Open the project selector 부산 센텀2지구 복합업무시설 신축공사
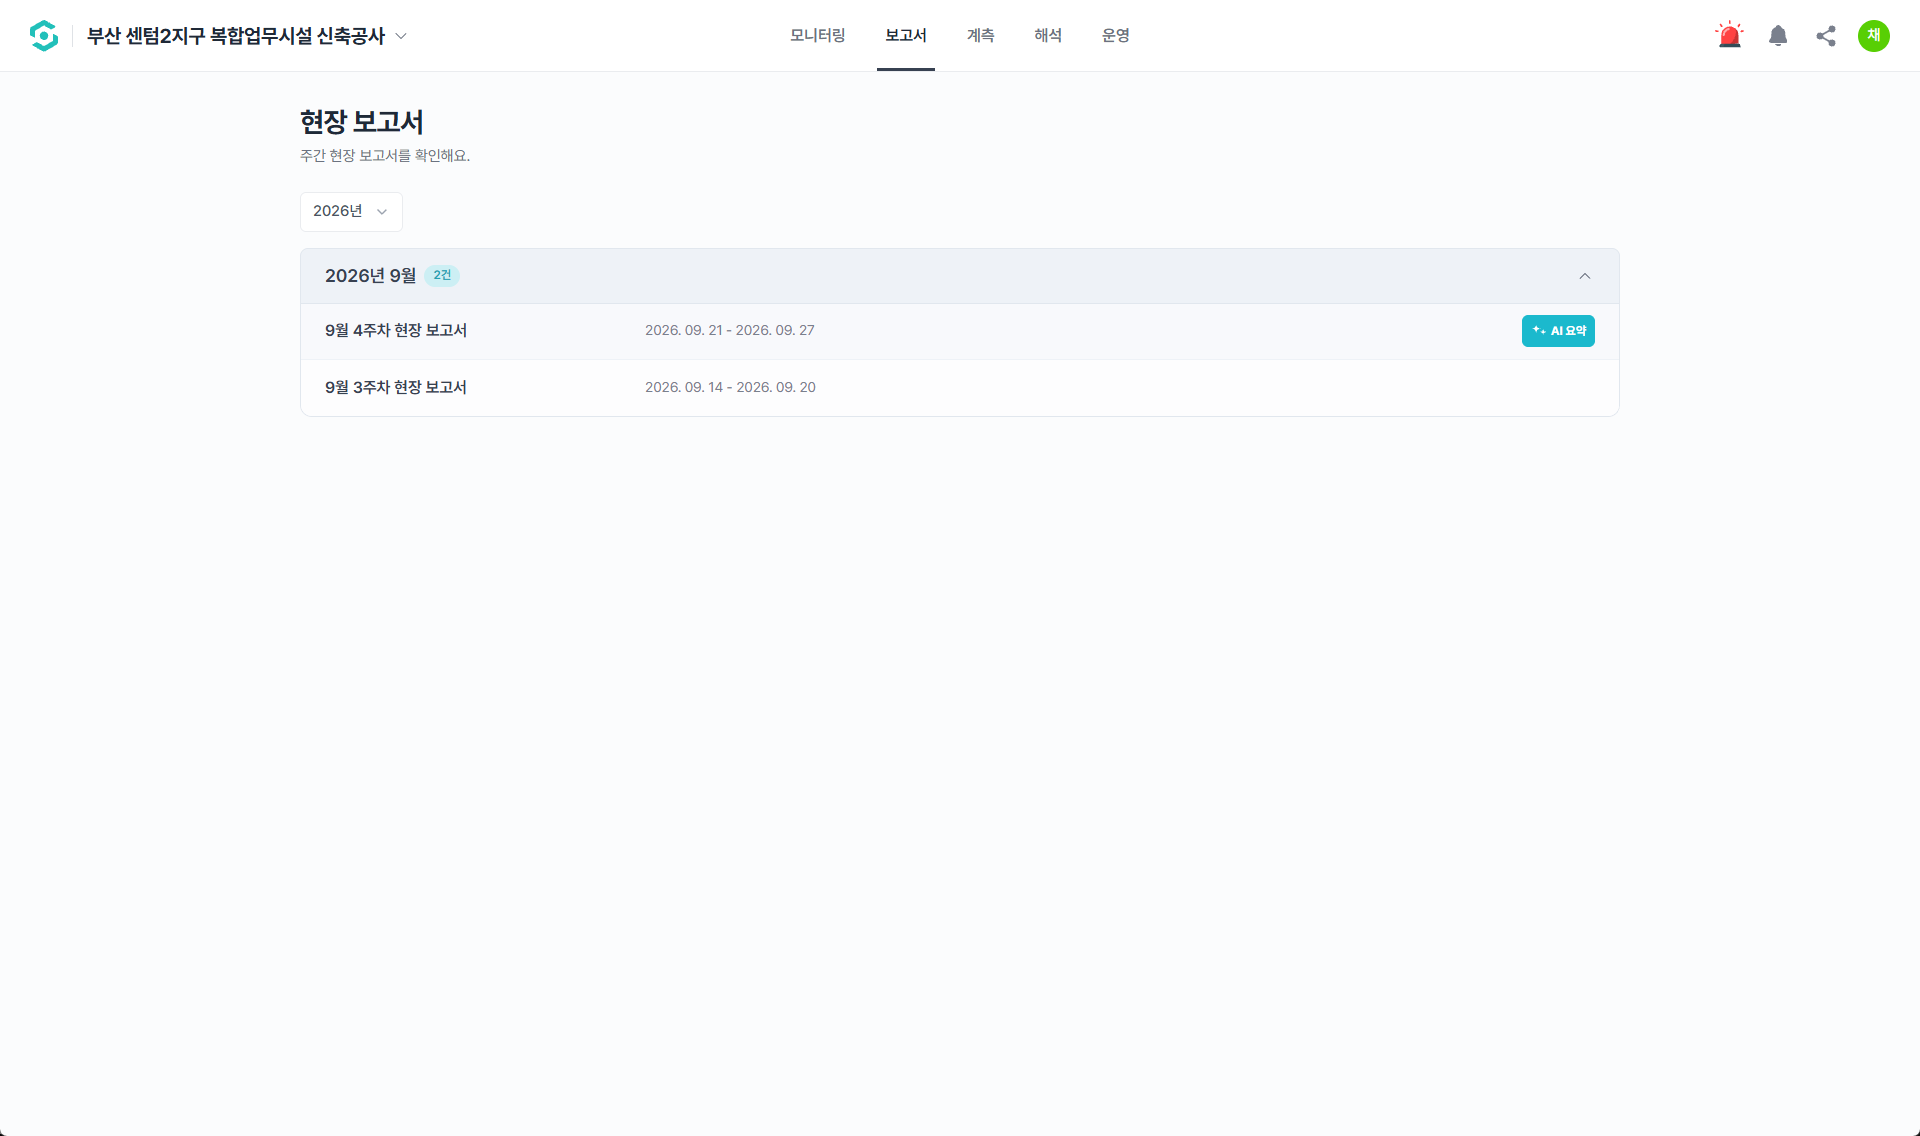This screenshot has width=1920, height=1136. pos(247,36)
